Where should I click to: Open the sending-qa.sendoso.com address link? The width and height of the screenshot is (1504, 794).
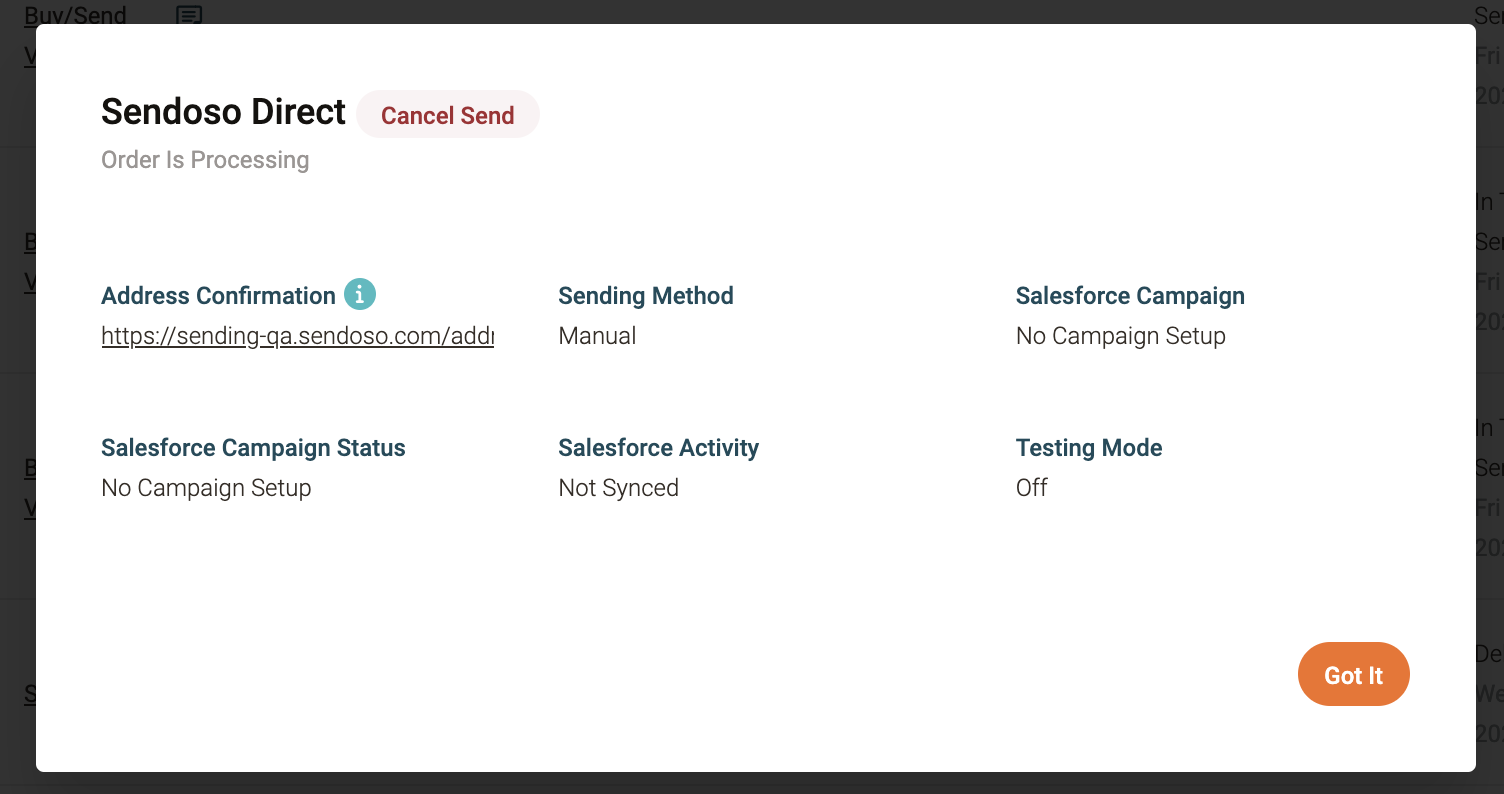[x=297, y=336]
